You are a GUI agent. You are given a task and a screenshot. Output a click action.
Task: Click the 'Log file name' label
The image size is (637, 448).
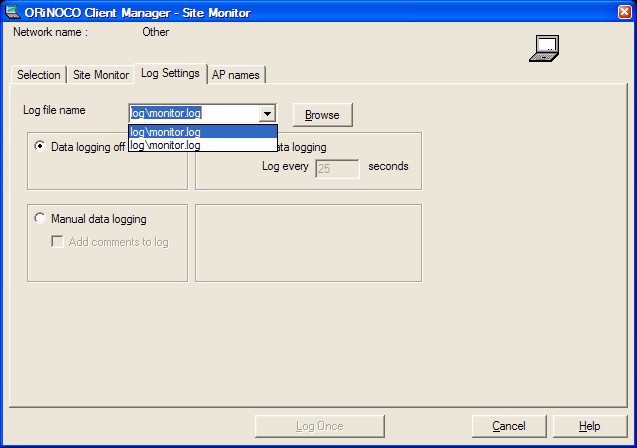[54, 110]
